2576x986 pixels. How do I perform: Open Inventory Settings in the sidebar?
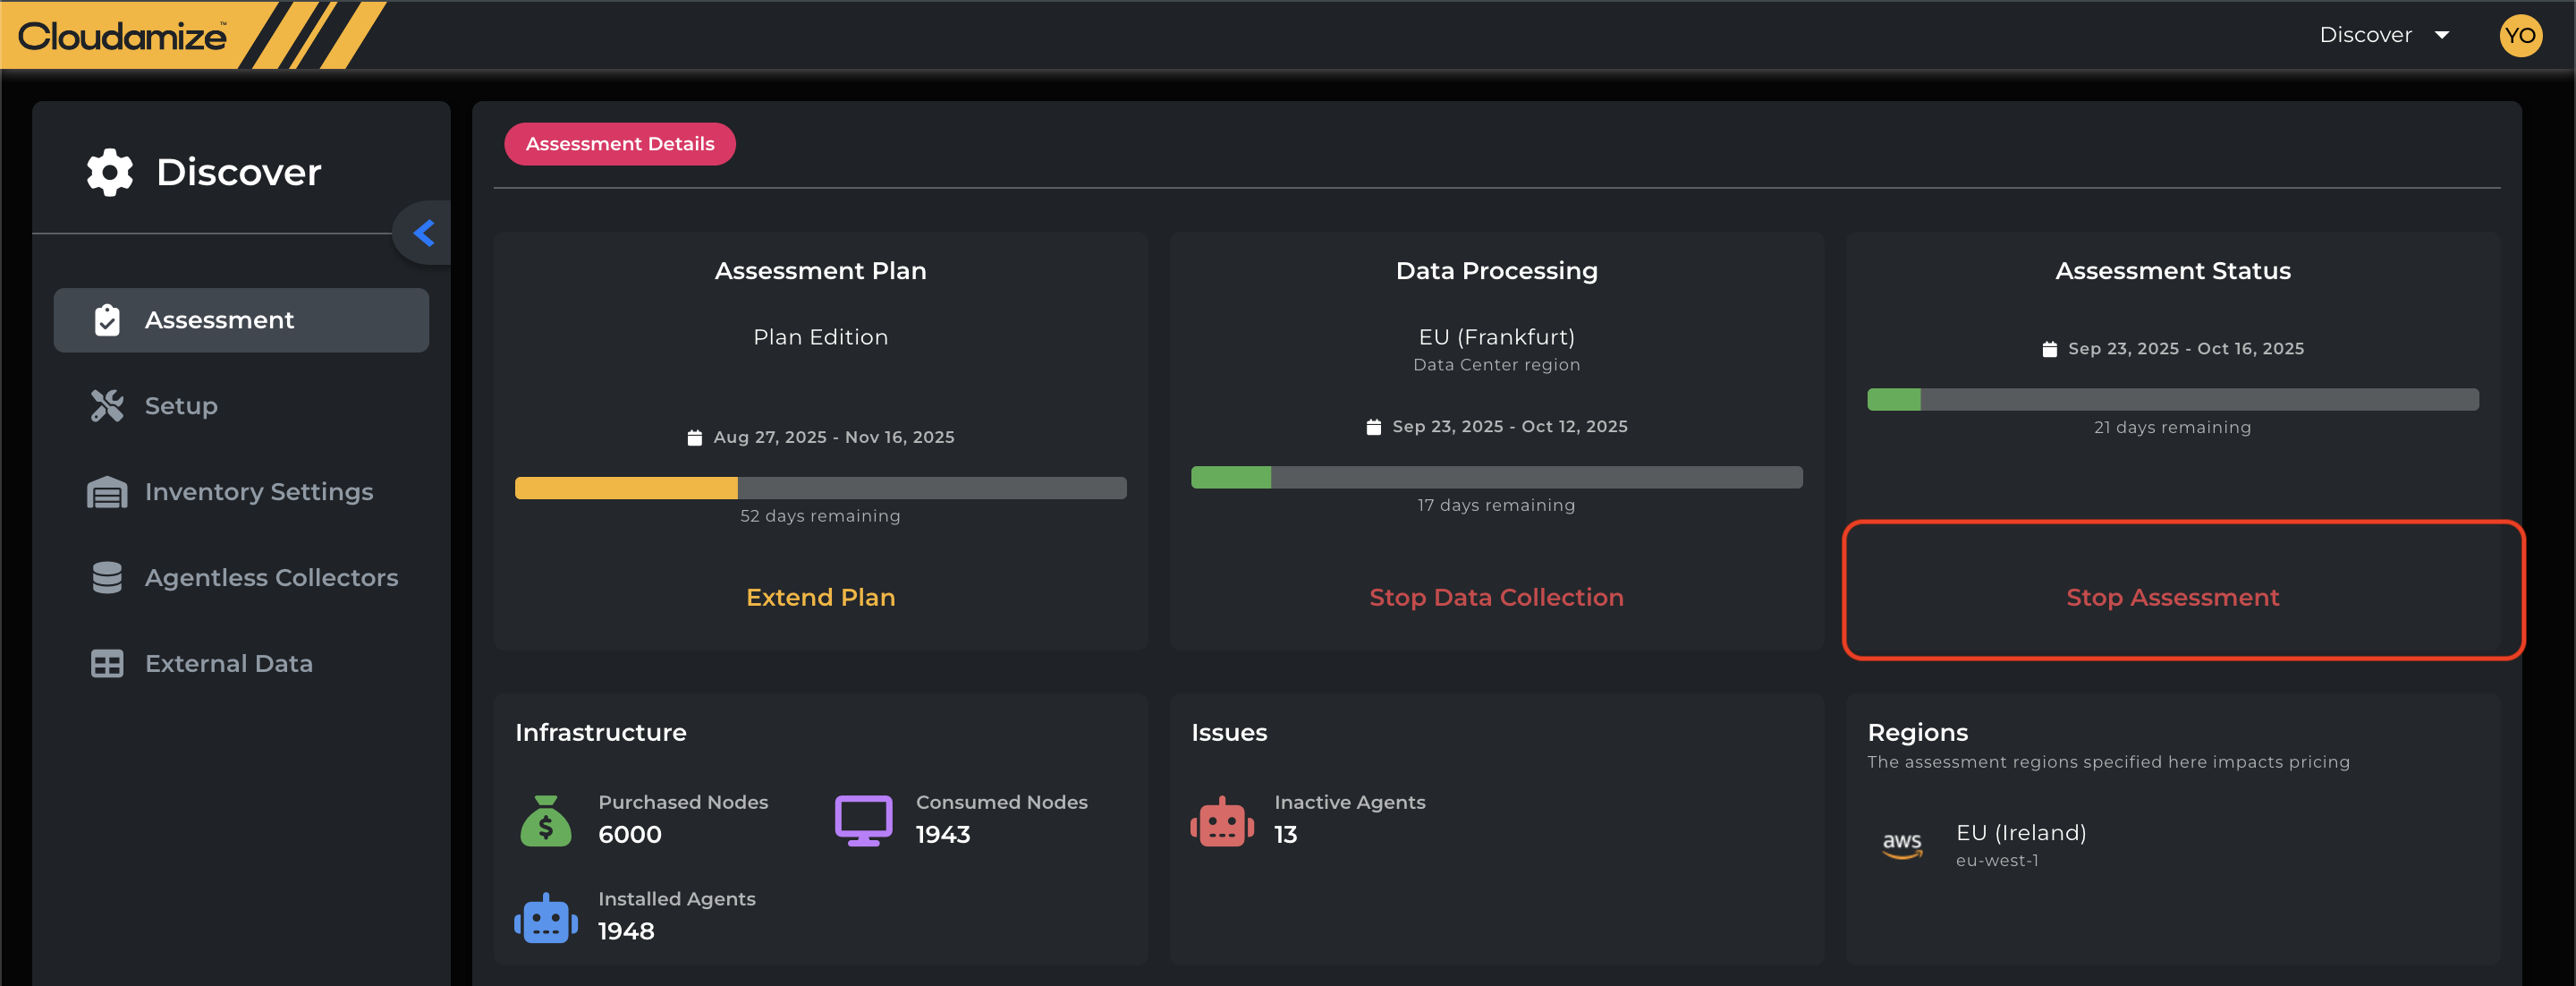coord(258,492)
